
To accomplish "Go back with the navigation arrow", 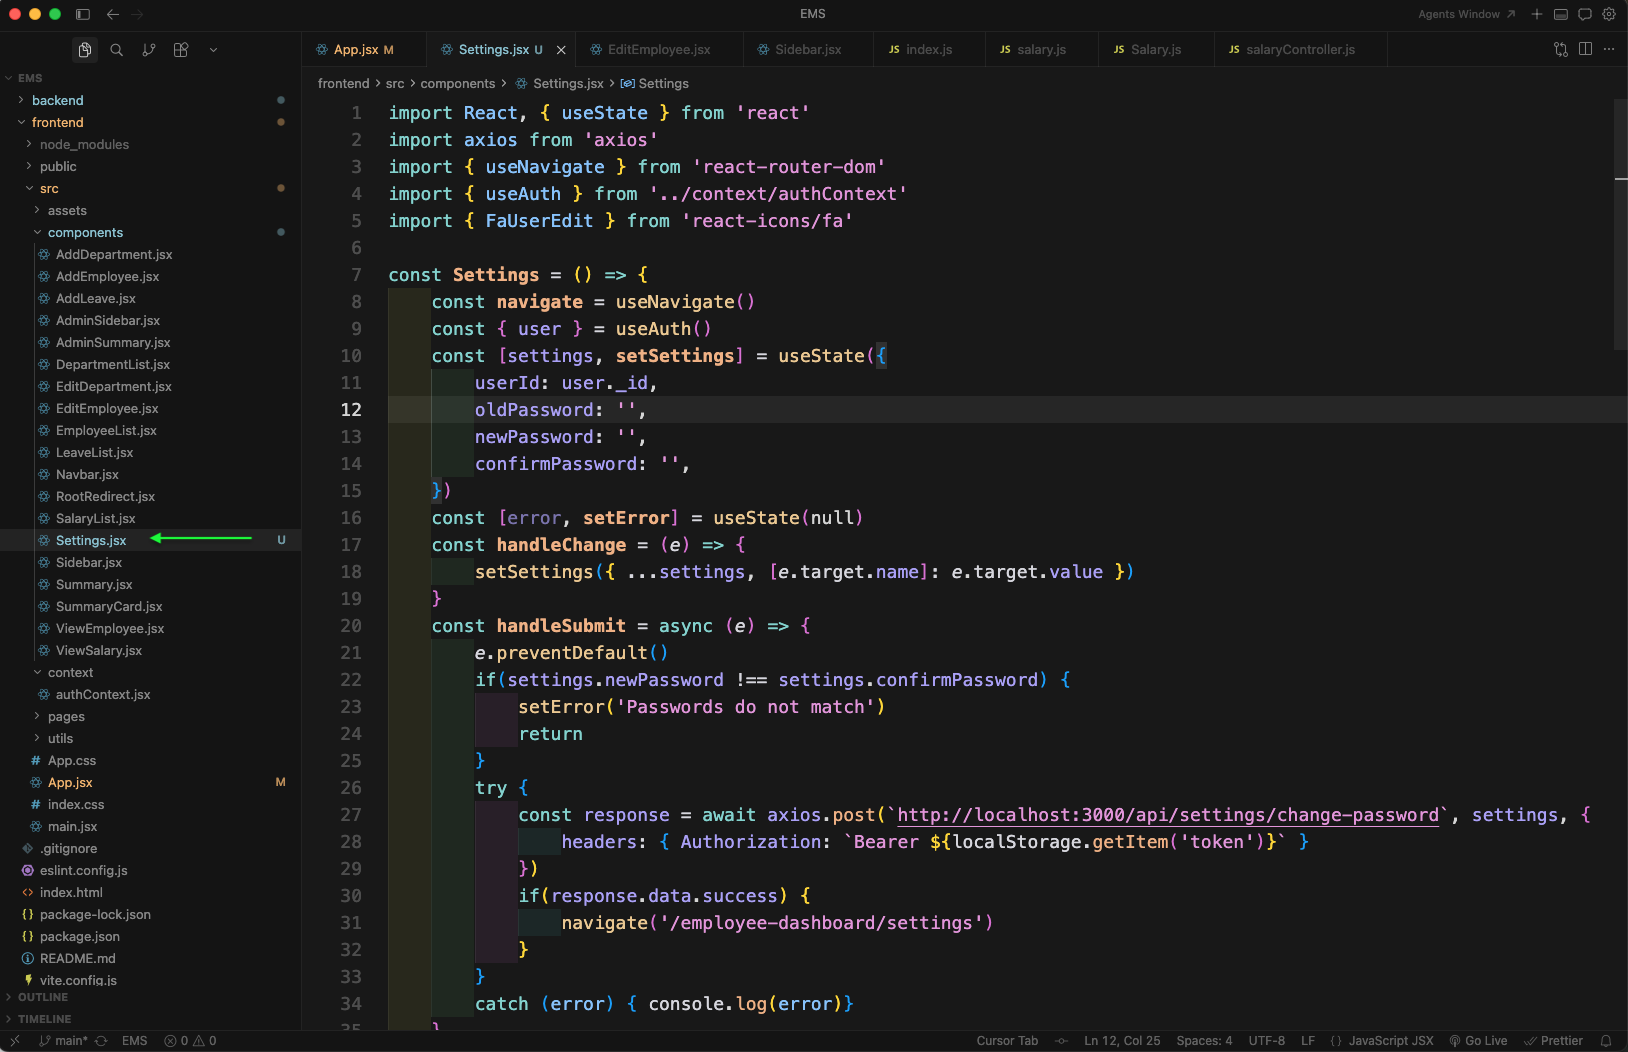I will (x=113, y=14).
